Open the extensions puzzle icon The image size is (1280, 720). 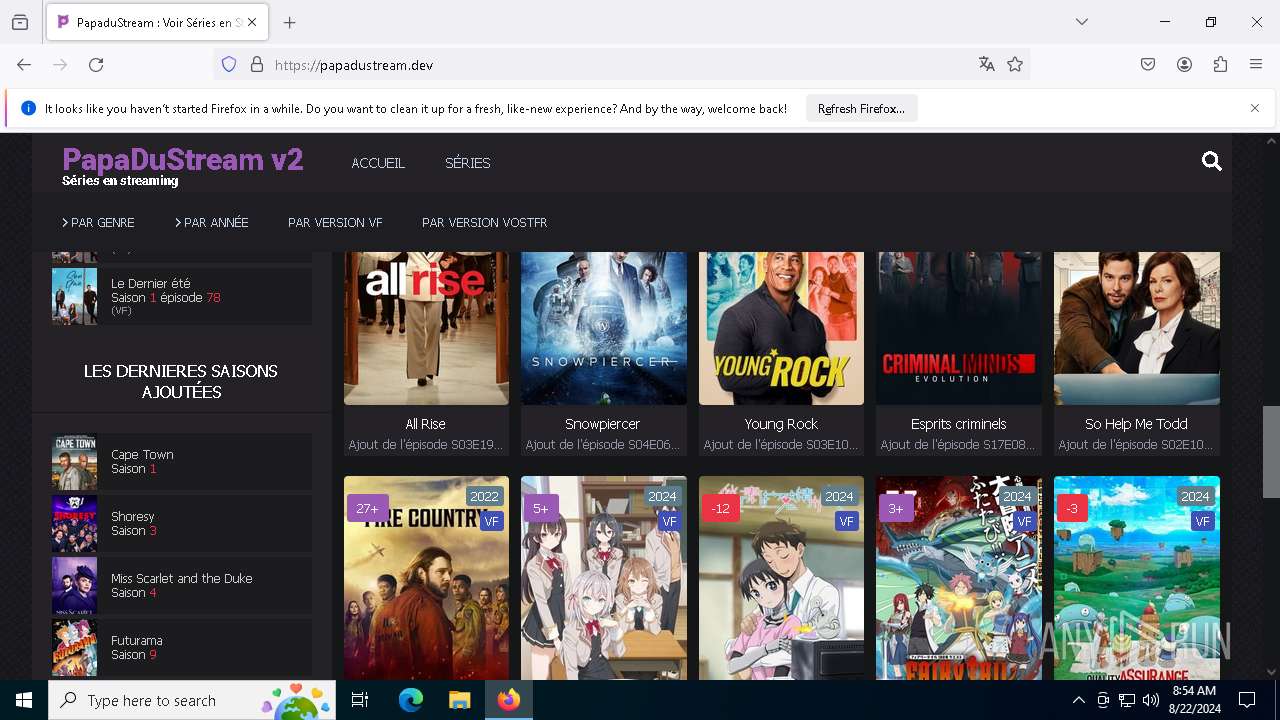(x=1220, y=65)
